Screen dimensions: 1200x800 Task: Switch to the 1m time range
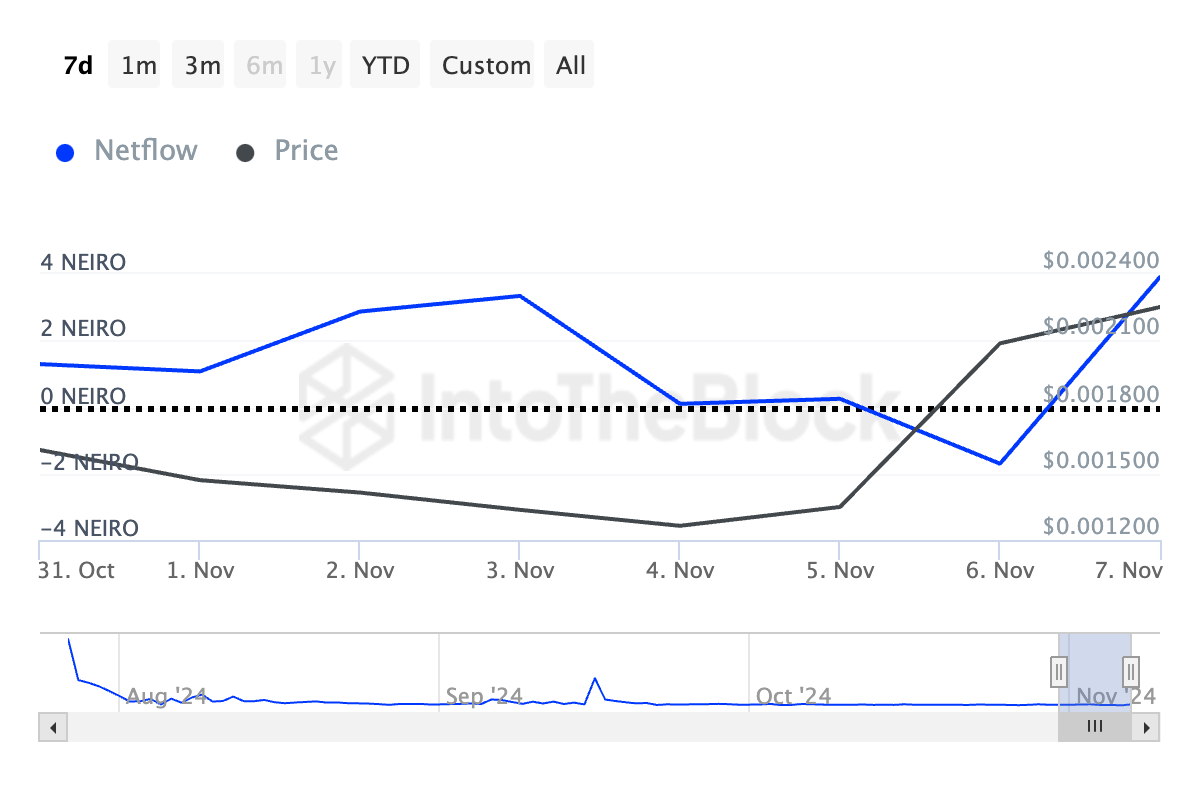coord(138,66)
